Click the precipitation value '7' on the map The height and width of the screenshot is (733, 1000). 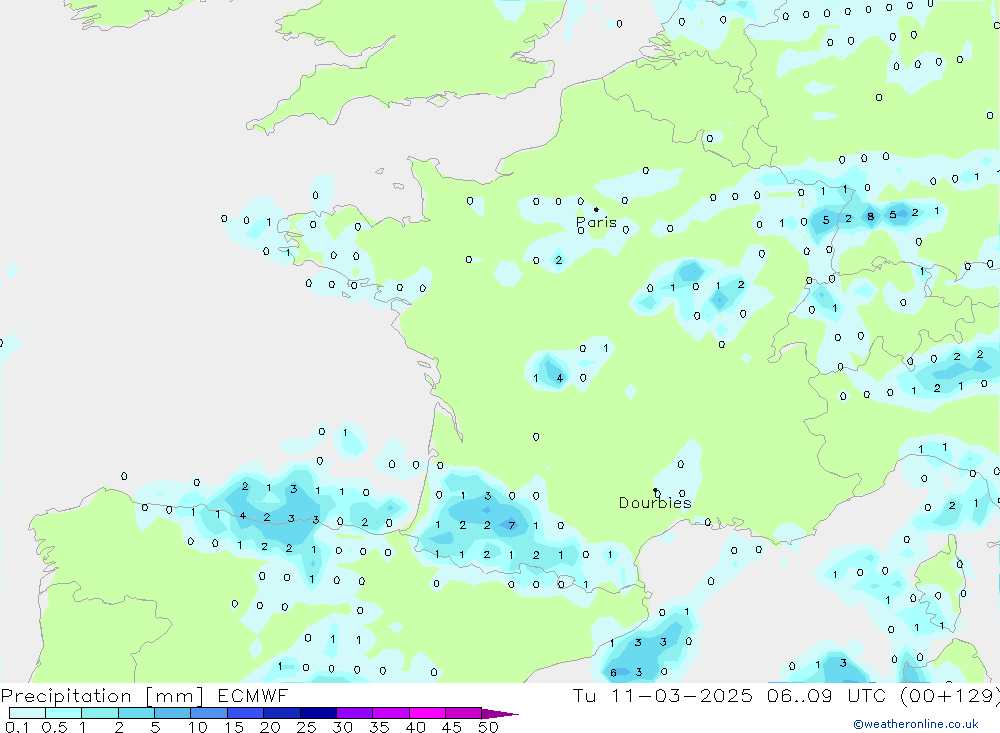point(511,526)
